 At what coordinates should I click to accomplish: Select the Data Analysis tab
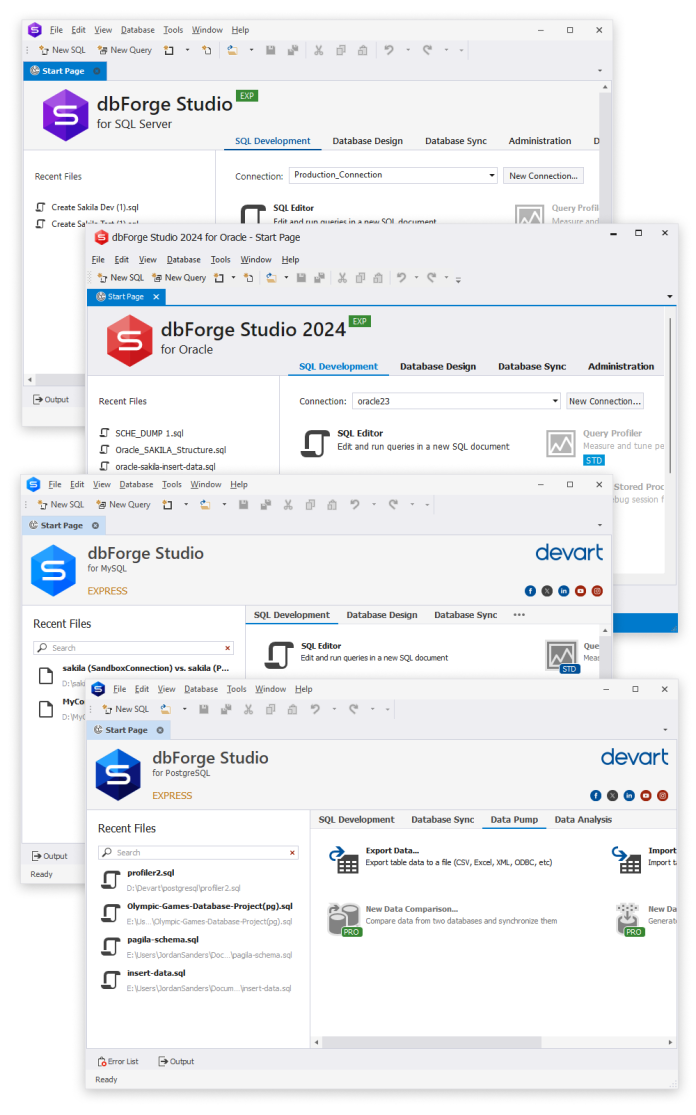(x=583, y=820)
